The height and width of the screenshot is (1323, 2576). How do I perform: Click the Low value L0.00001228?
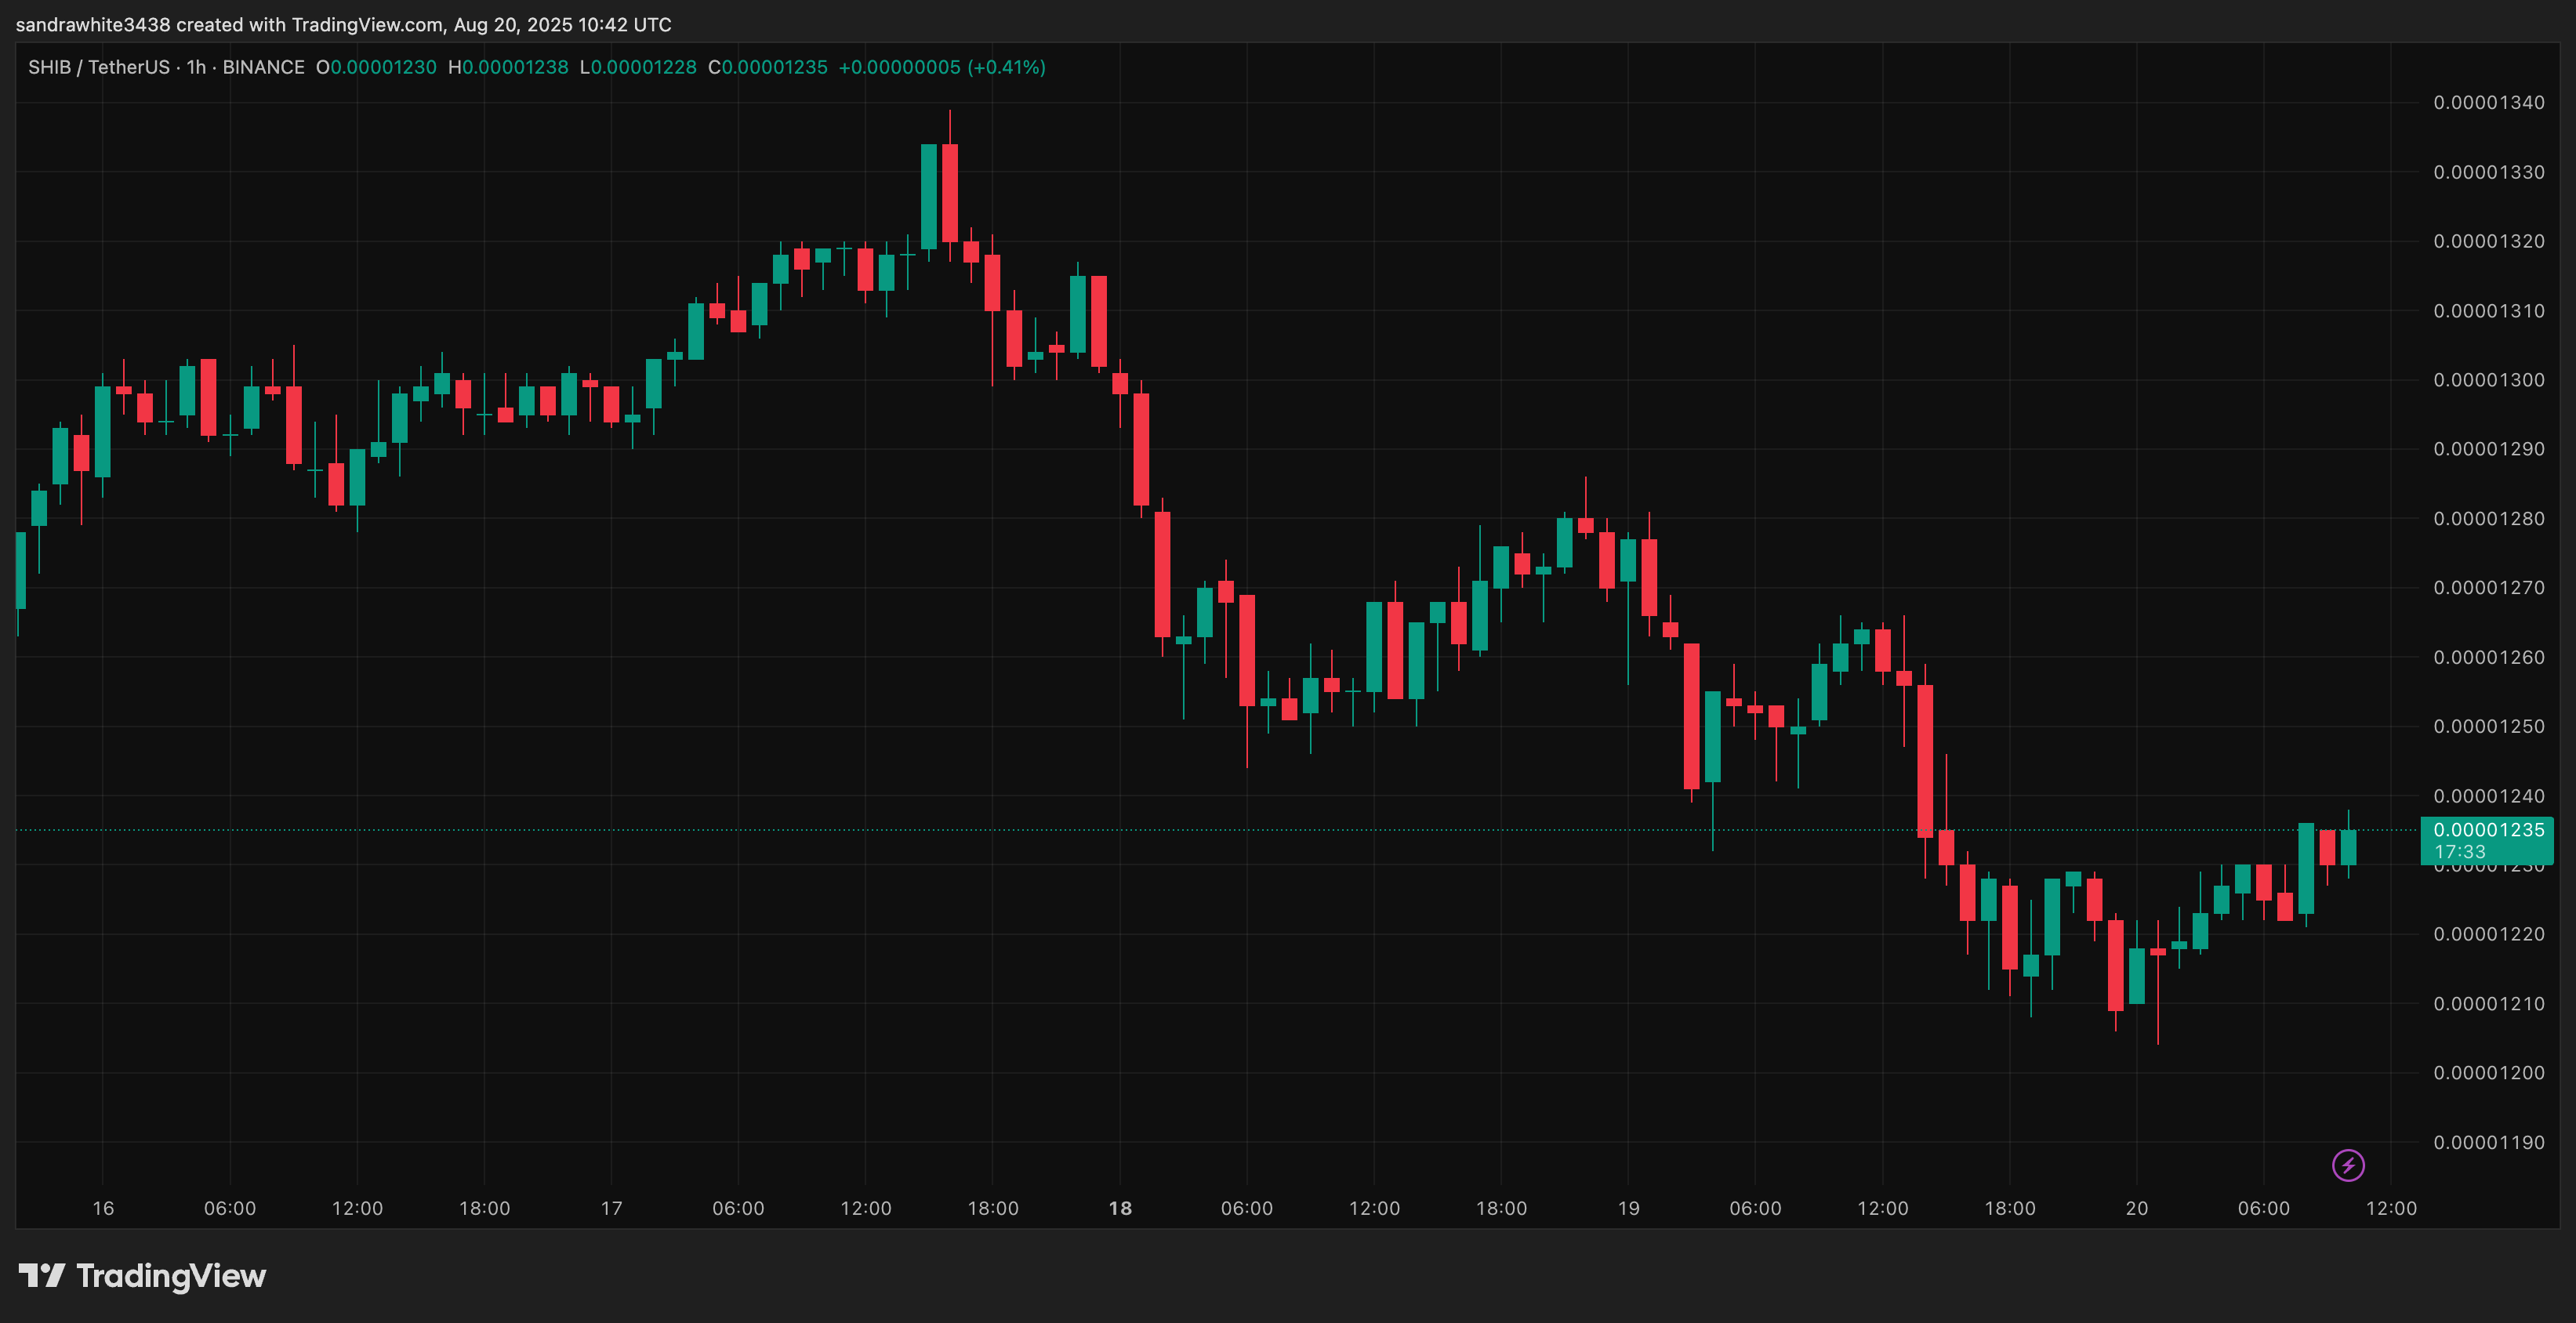(x=637, y=67)
